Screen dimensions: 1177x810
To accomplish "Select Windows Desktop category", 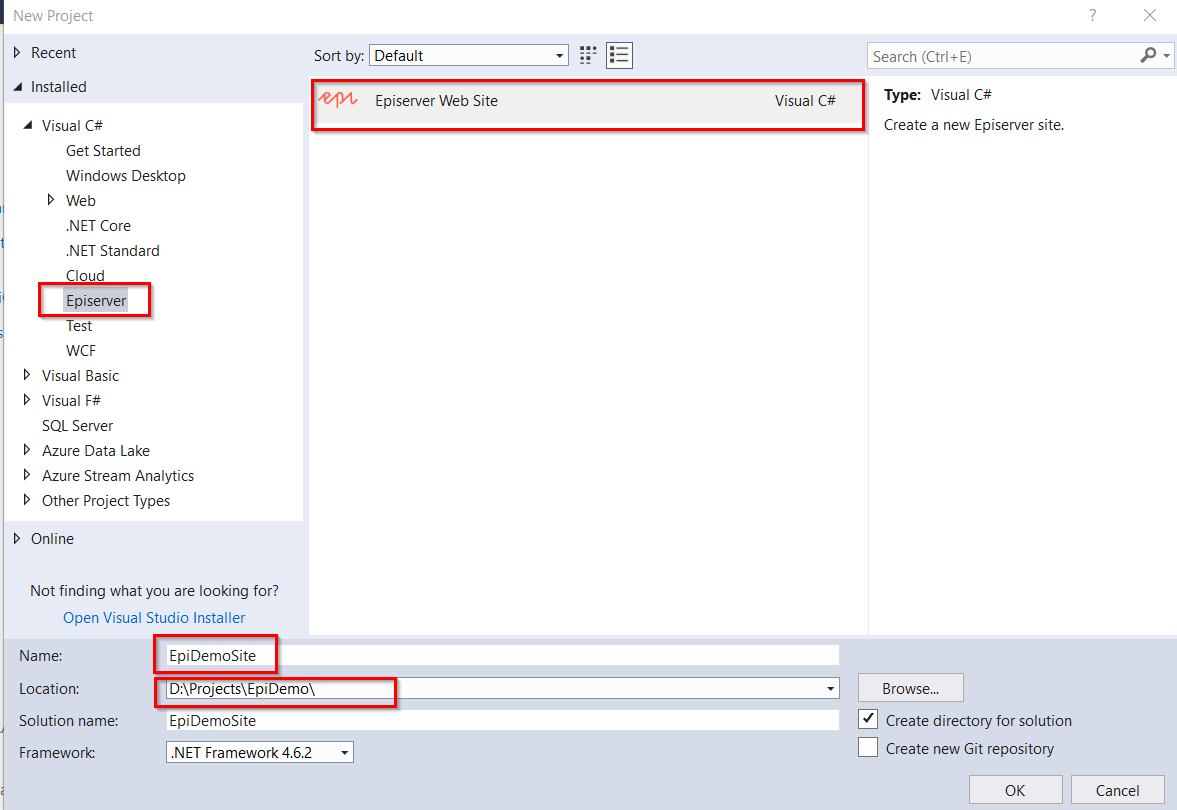I will point(125,176).
